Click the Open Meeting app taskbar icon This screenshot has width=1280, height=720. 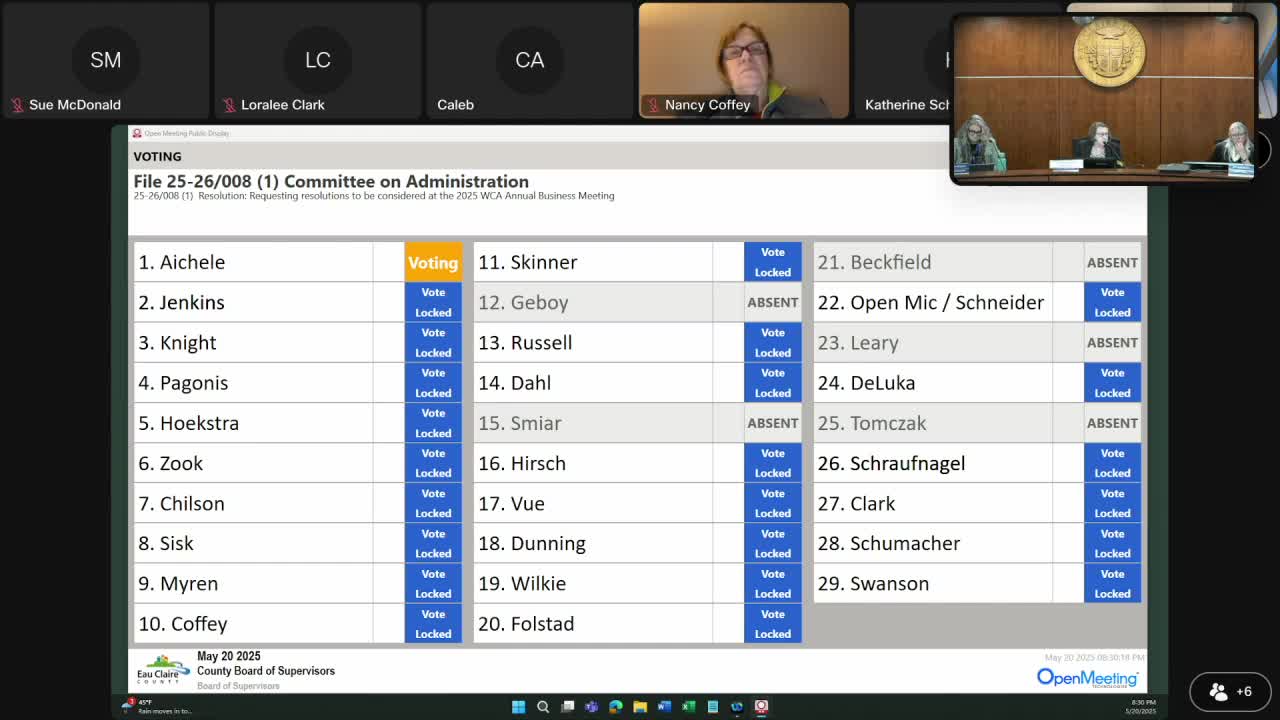(x=761, y=707)
